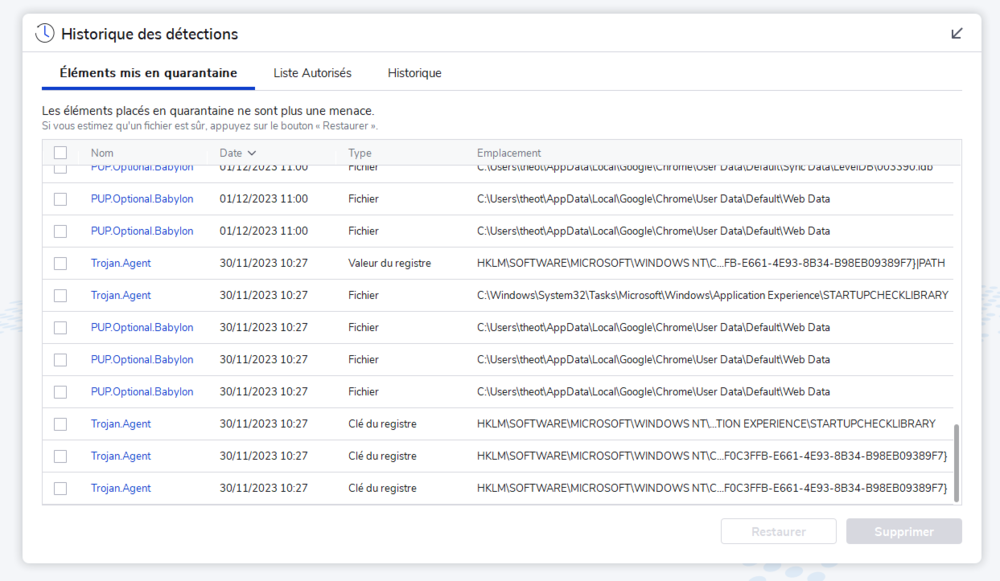
Task: Open the Historique tab
Action: (414, 73)
